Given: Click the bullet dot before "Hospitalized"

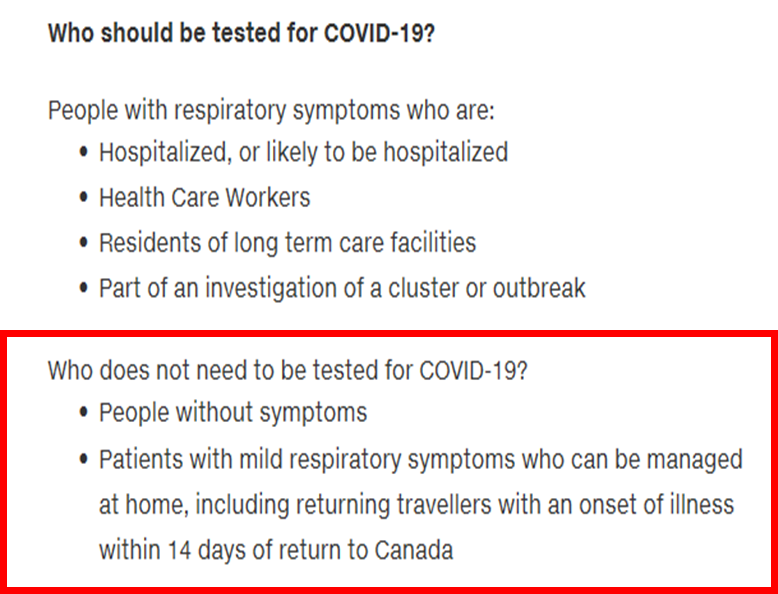Looking at the screenshot, I should [x=84, y=152].
